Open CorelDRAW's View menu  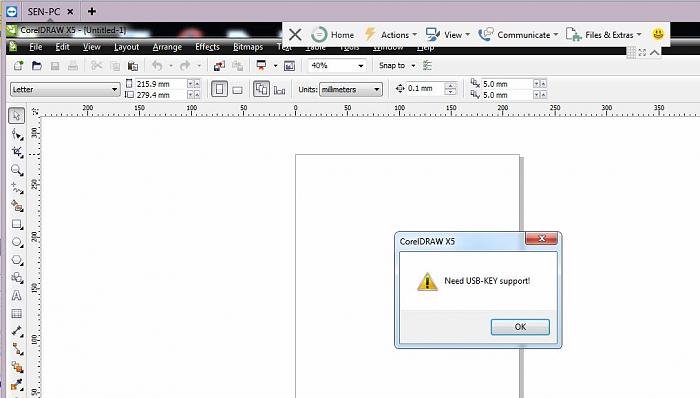[x=92, y=47]
